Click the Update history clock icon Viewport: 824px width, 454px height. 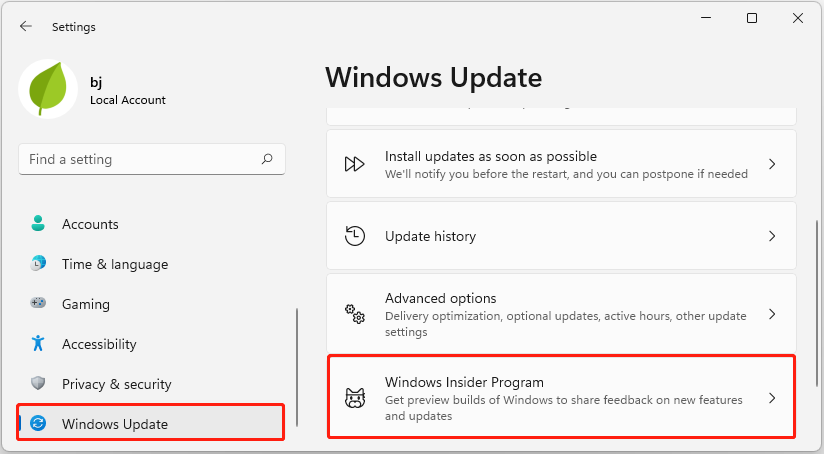pos(355,236)
